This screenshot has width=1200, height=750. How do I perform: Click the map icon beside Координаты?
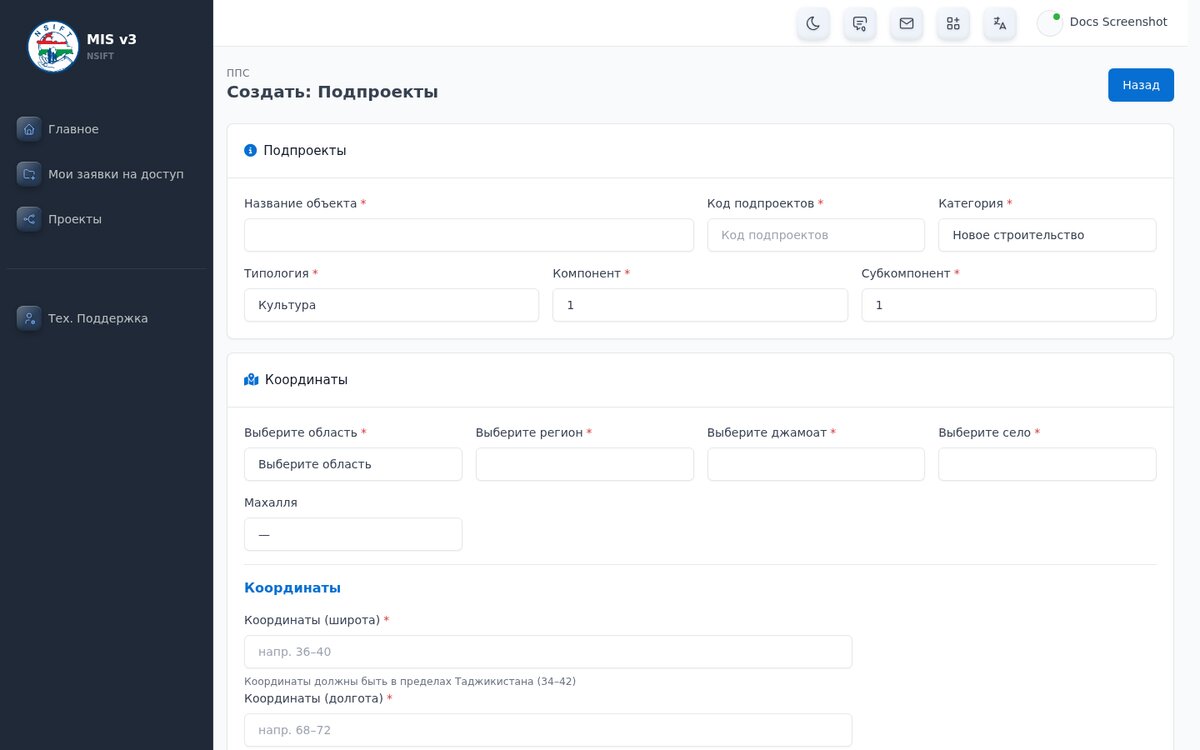(251, 380)
